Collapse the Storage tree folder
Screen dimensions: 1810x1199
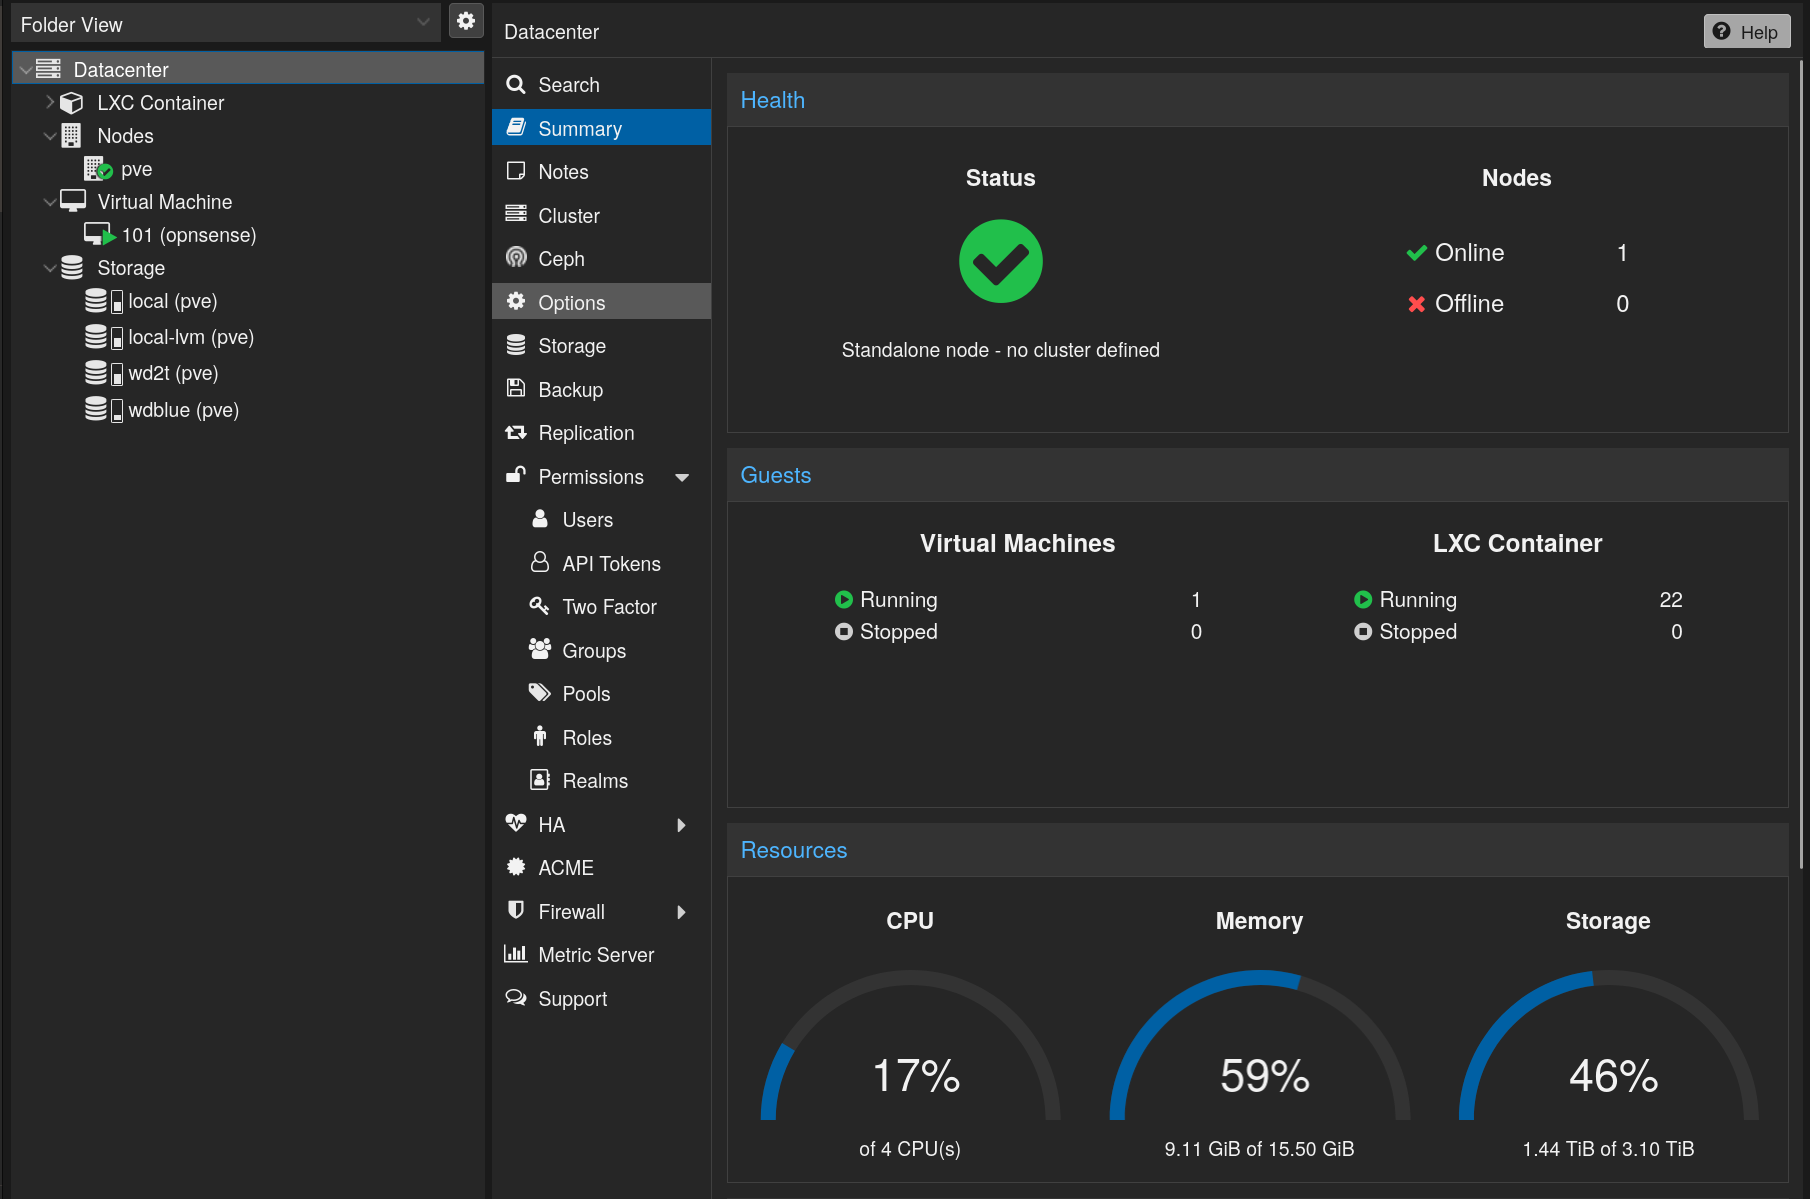click(x=50, y=268)
